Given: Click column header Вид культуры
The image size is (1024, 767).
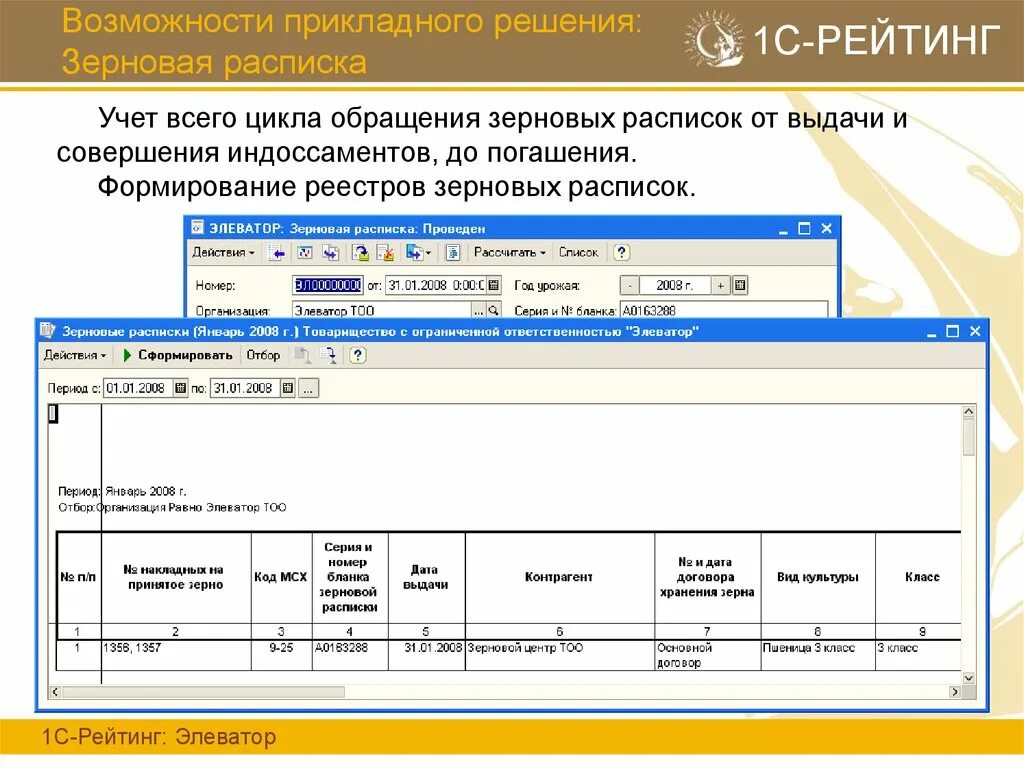Looking at the screenshot, I should pos(818,577).
